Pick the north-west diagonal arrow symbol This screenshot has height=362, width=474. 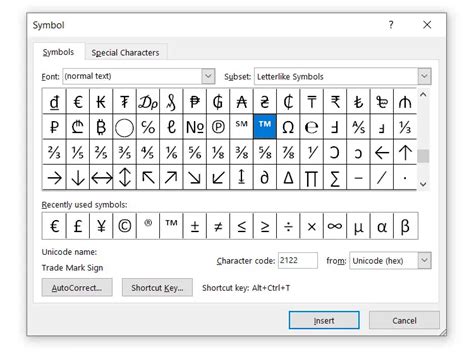pyautogui.click(x=148, y=178)
